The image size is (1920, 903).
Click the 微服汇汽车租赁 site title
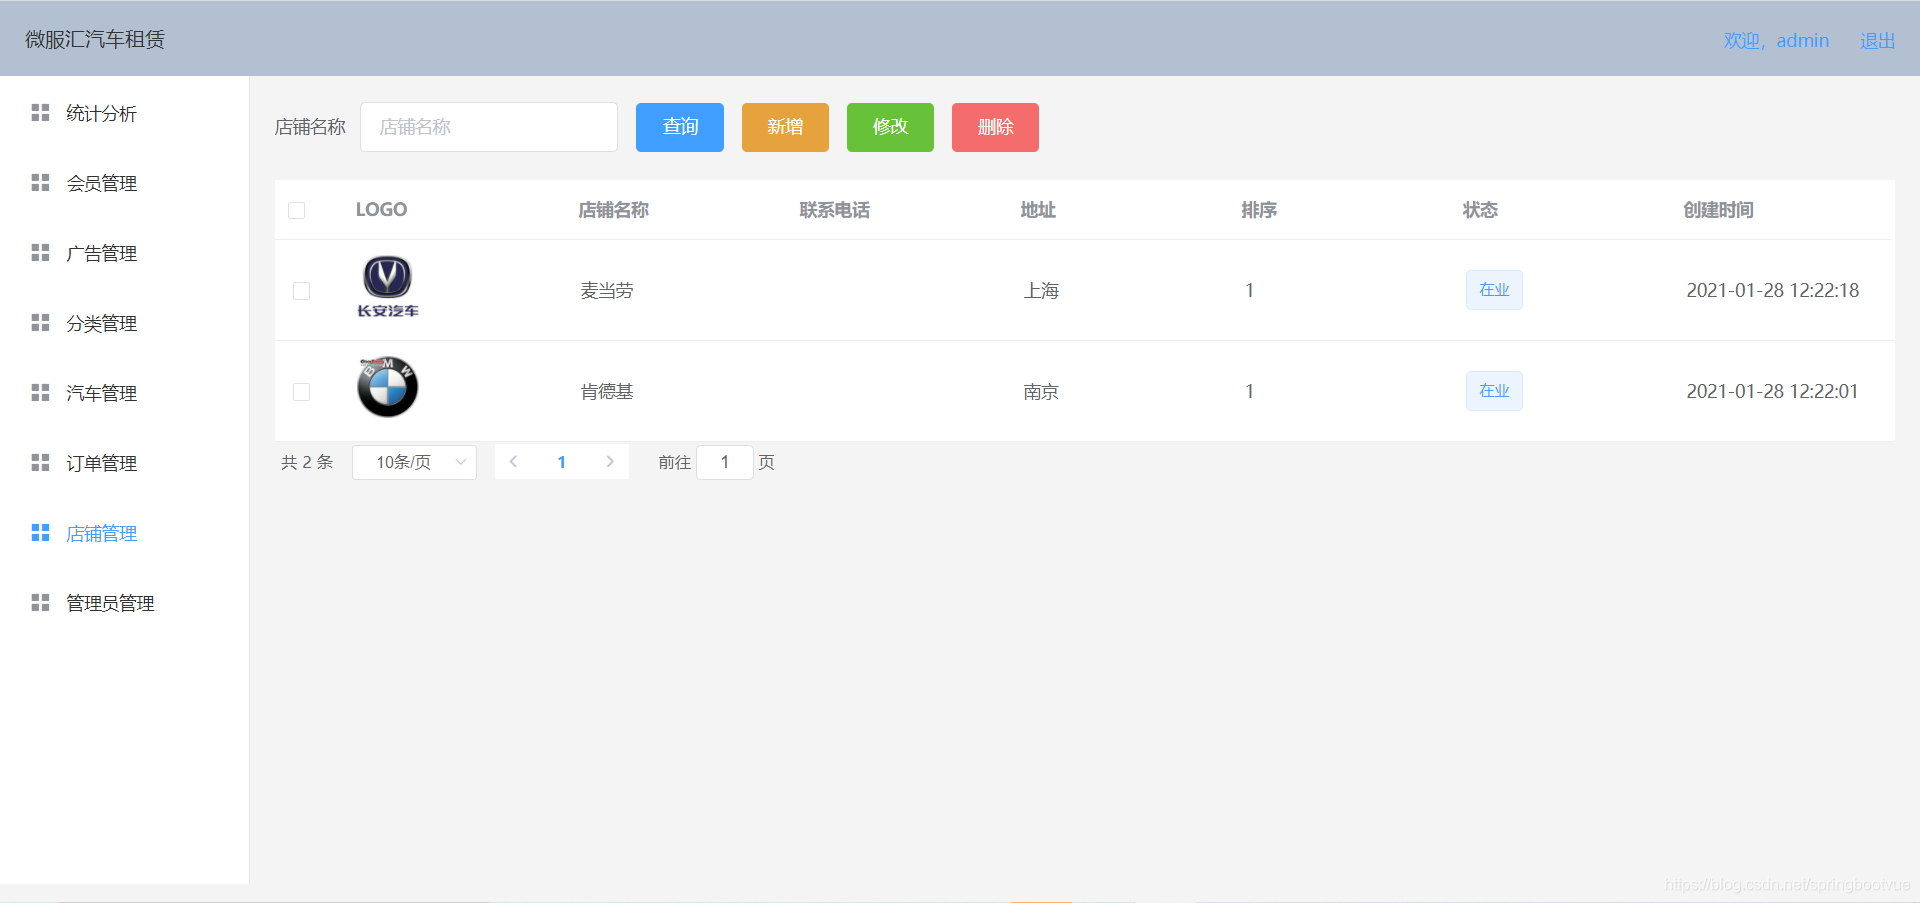point(95,39)
